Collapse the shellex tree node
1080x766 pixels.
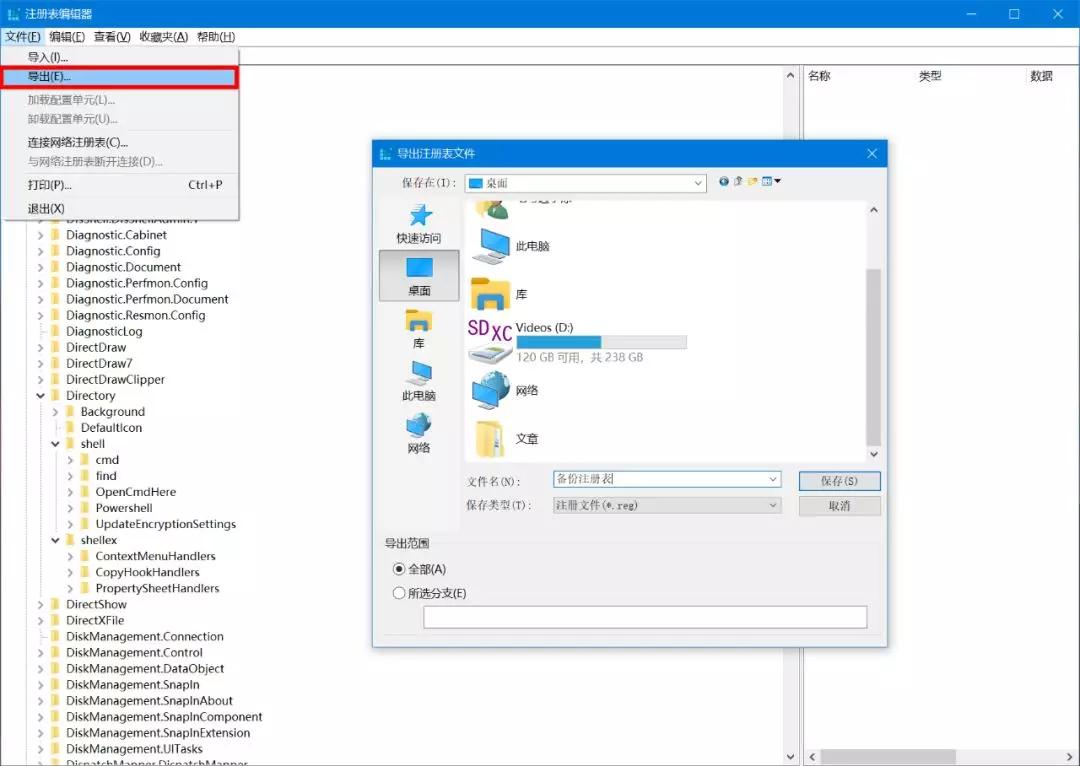click(x=56, y=540)
